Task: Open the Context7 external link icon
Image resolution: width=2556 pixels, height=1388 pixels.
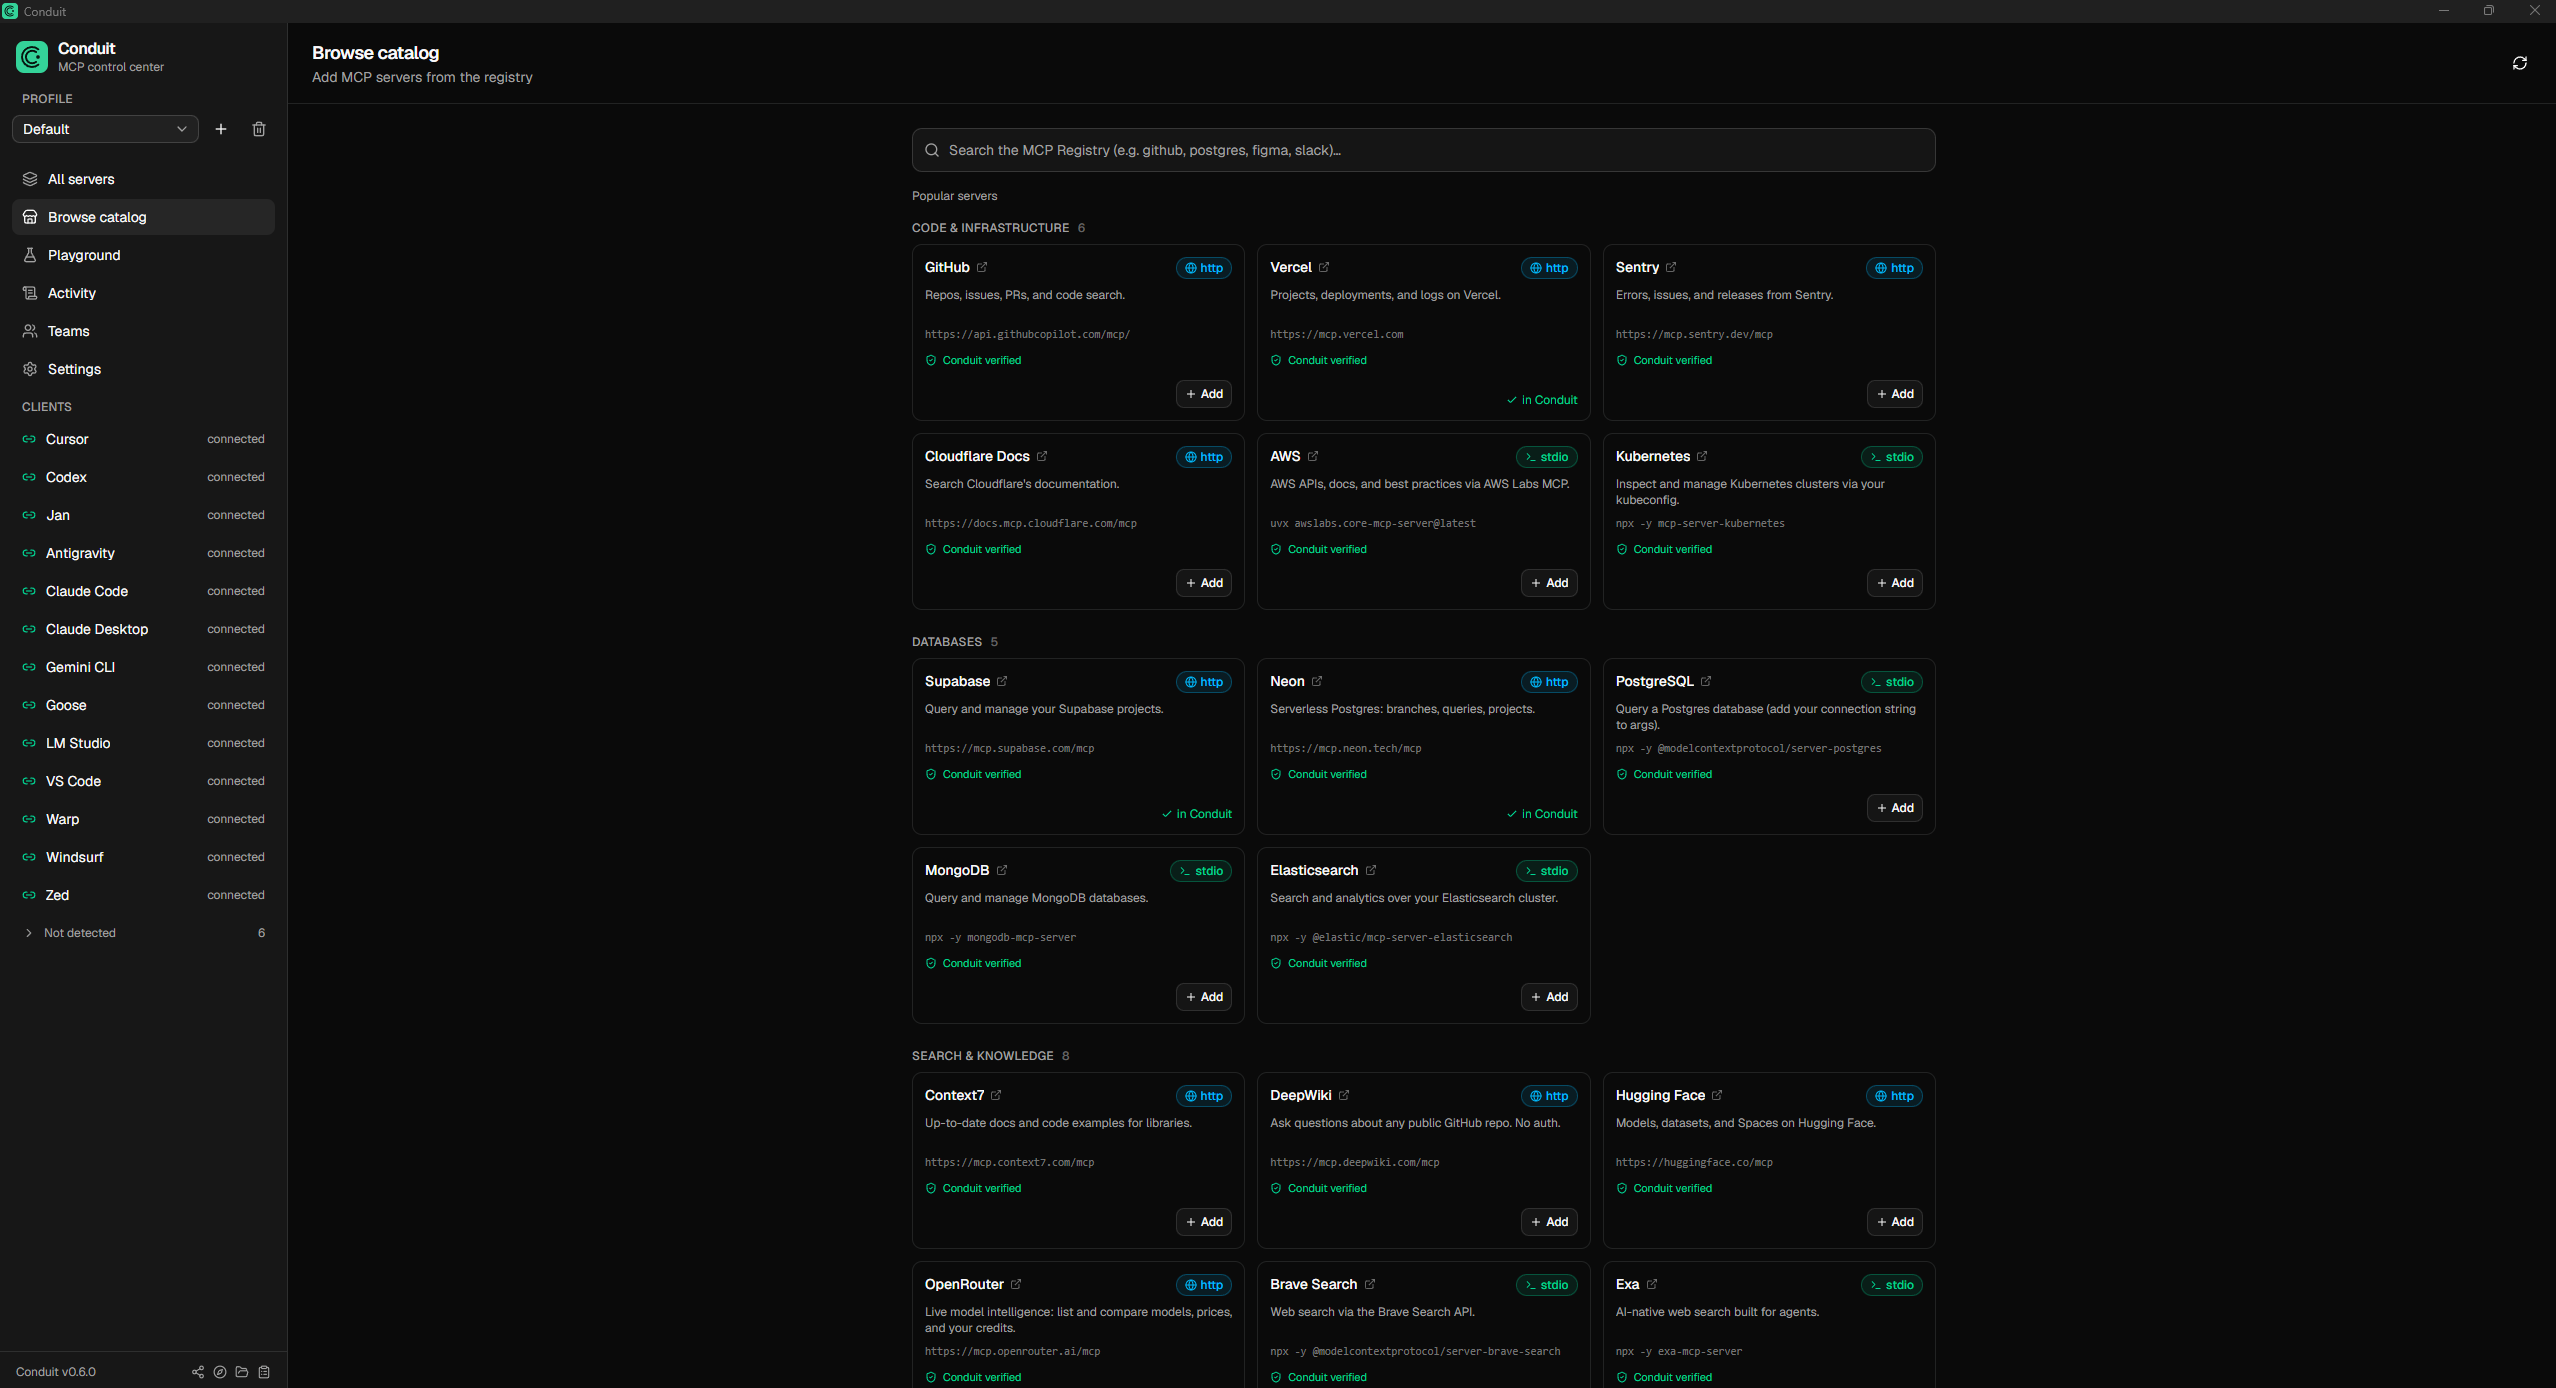Action: 996,1095
